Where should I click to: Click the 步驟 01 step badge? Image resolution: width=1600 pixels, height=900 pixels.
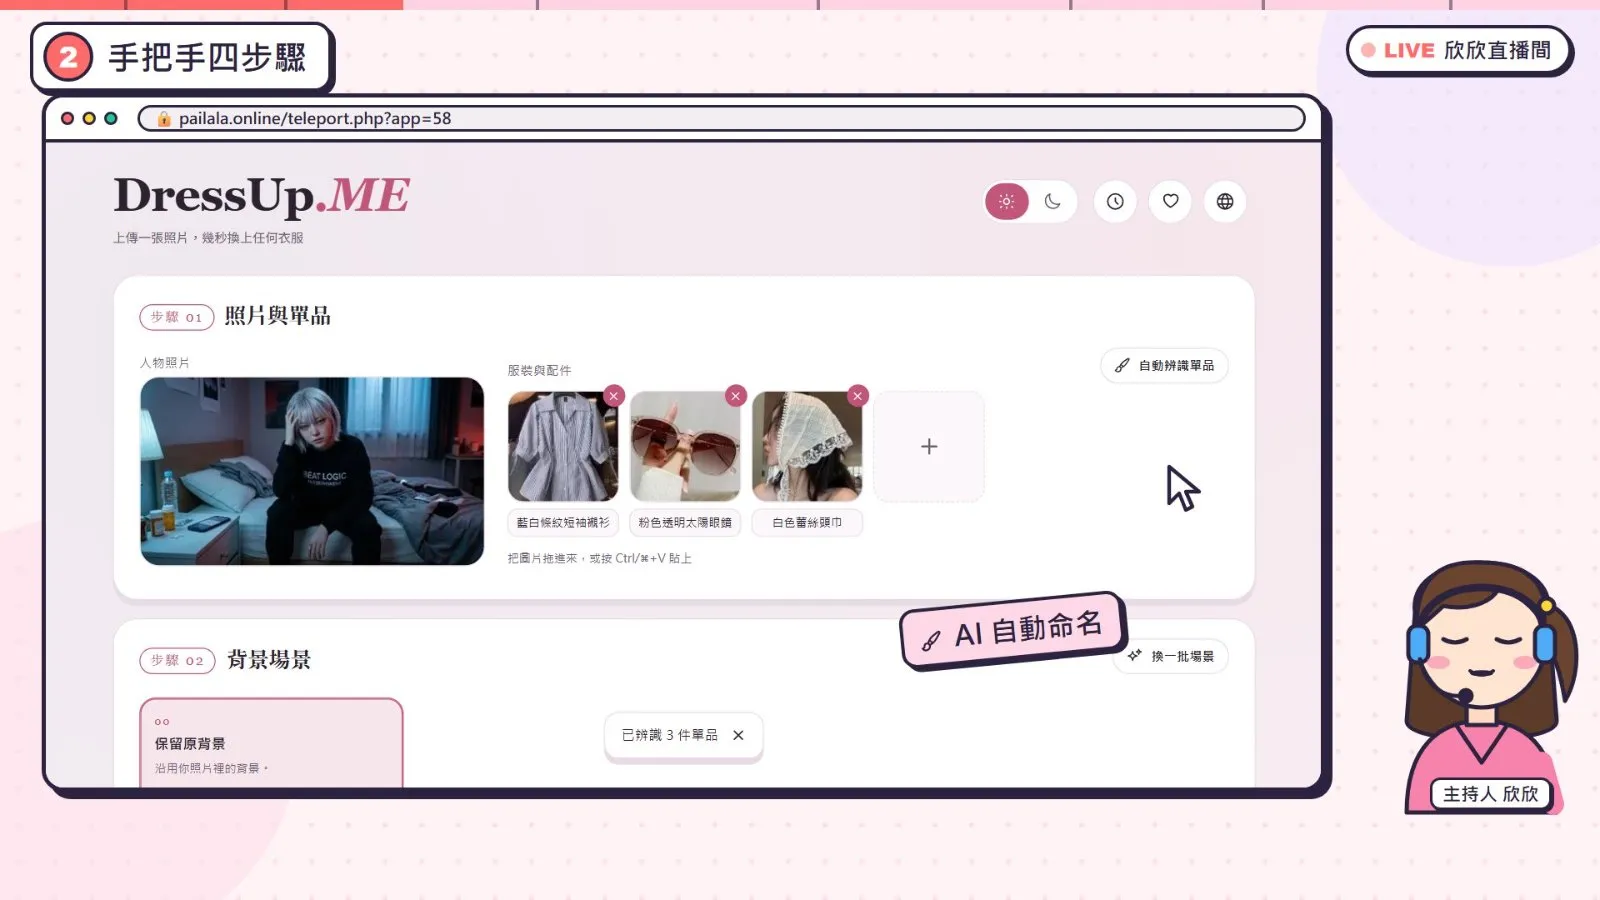tap(177, 317)
